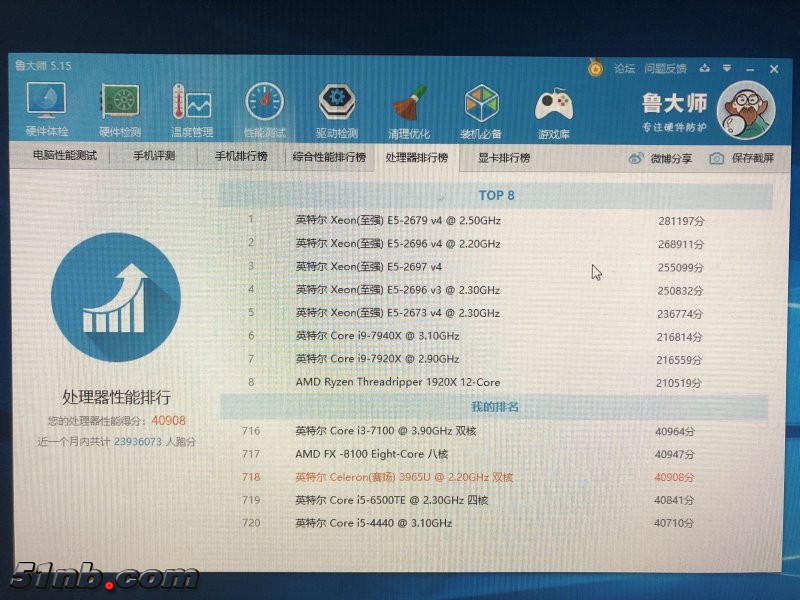Select the Core i5-6500TE row

point(494,500)
